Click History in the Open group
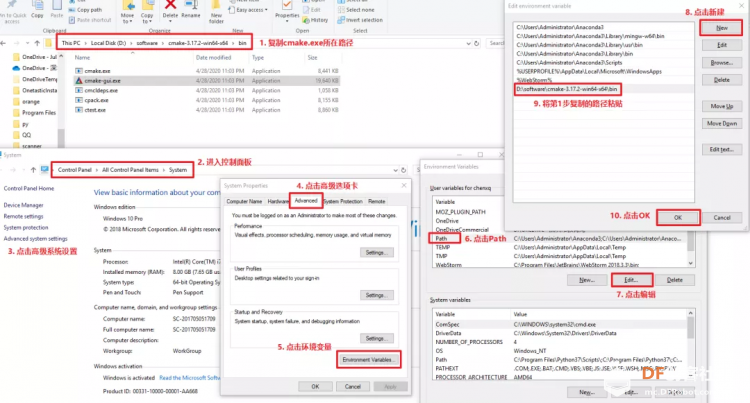 (316, 20)
